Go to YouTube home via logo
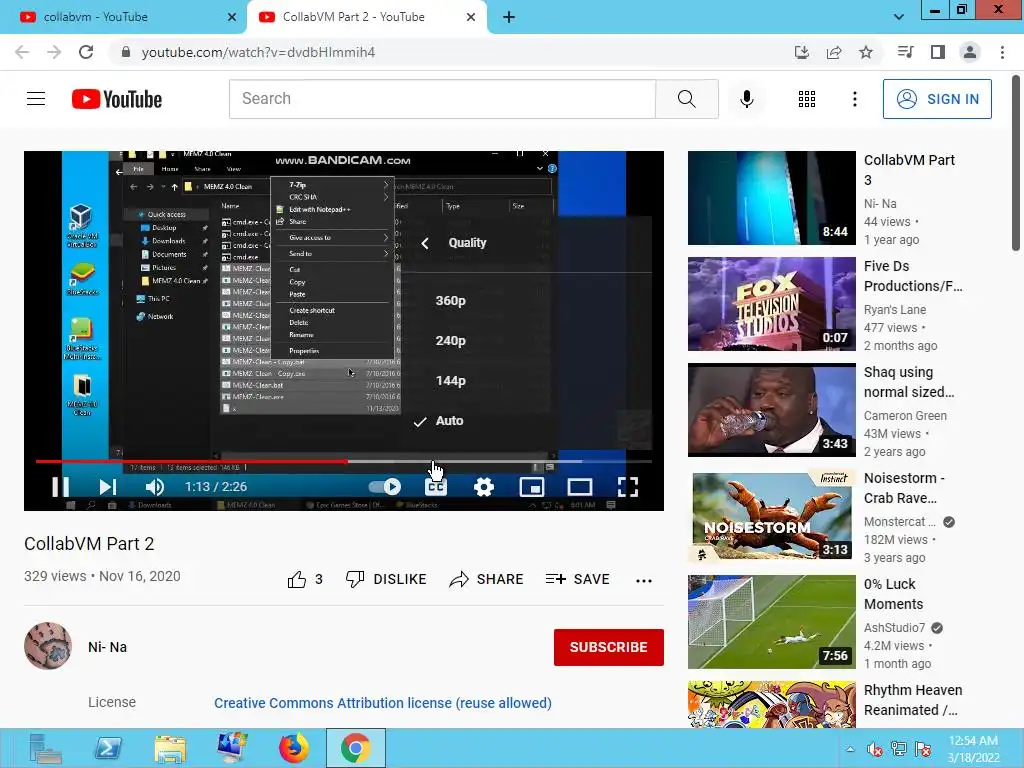 (x=117, y=99)
